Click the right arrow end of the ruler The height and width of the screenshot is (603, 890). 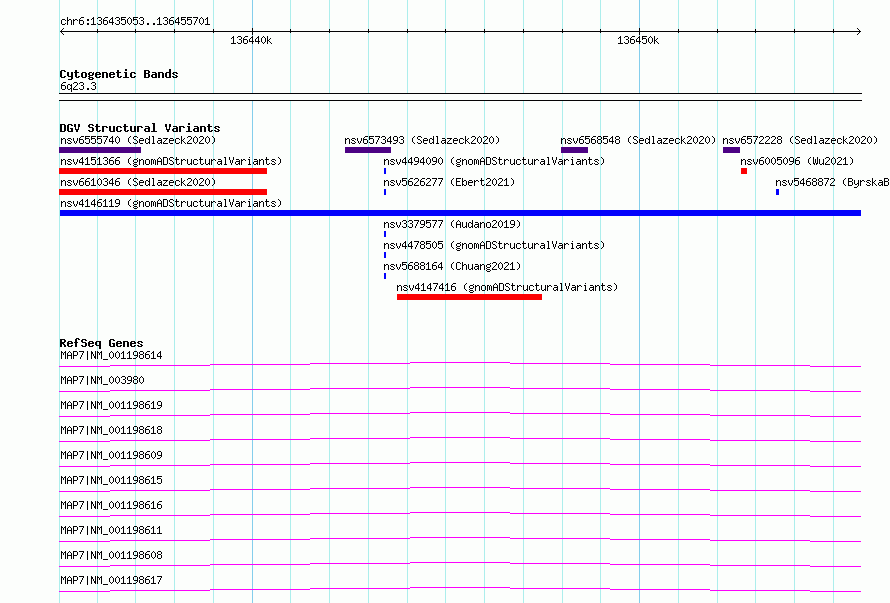point(858,31)
